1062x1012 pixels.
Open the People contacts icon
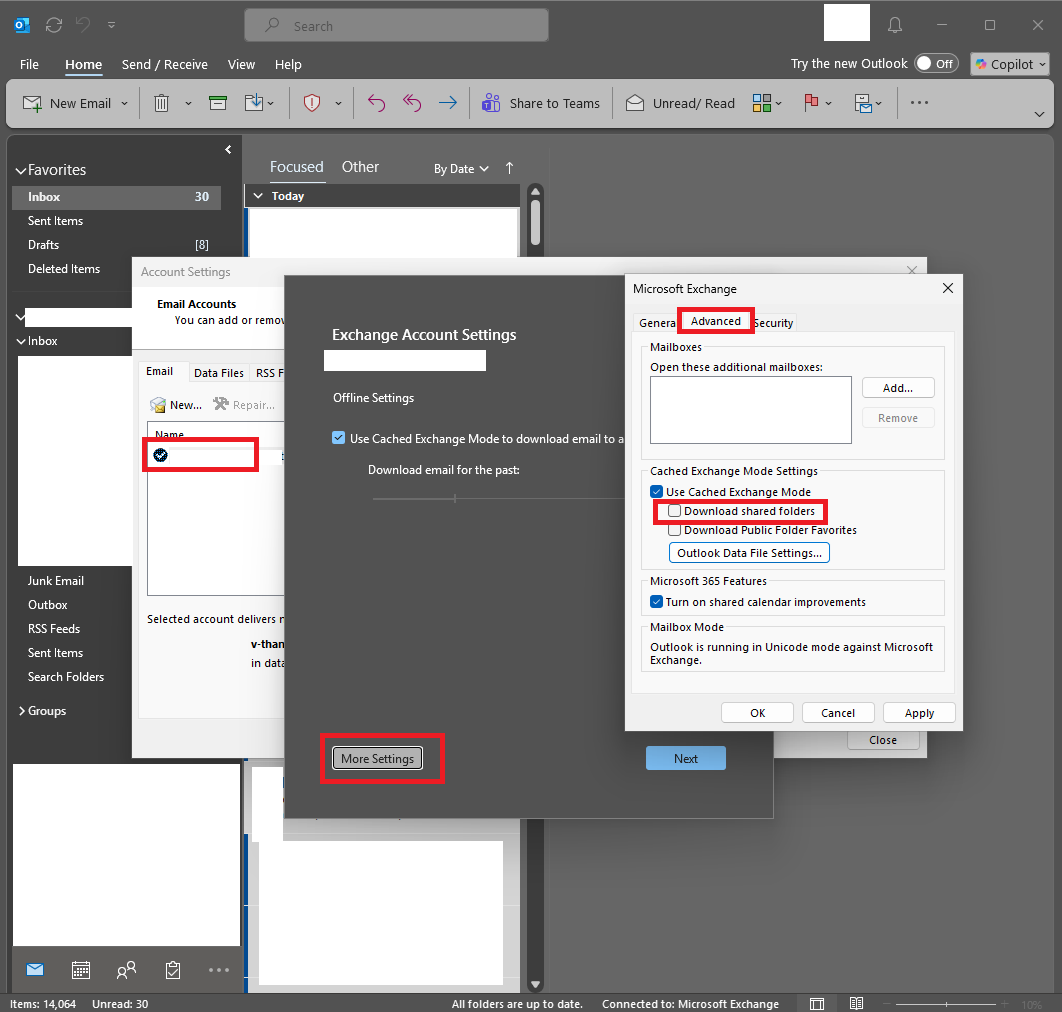point(126,970)
